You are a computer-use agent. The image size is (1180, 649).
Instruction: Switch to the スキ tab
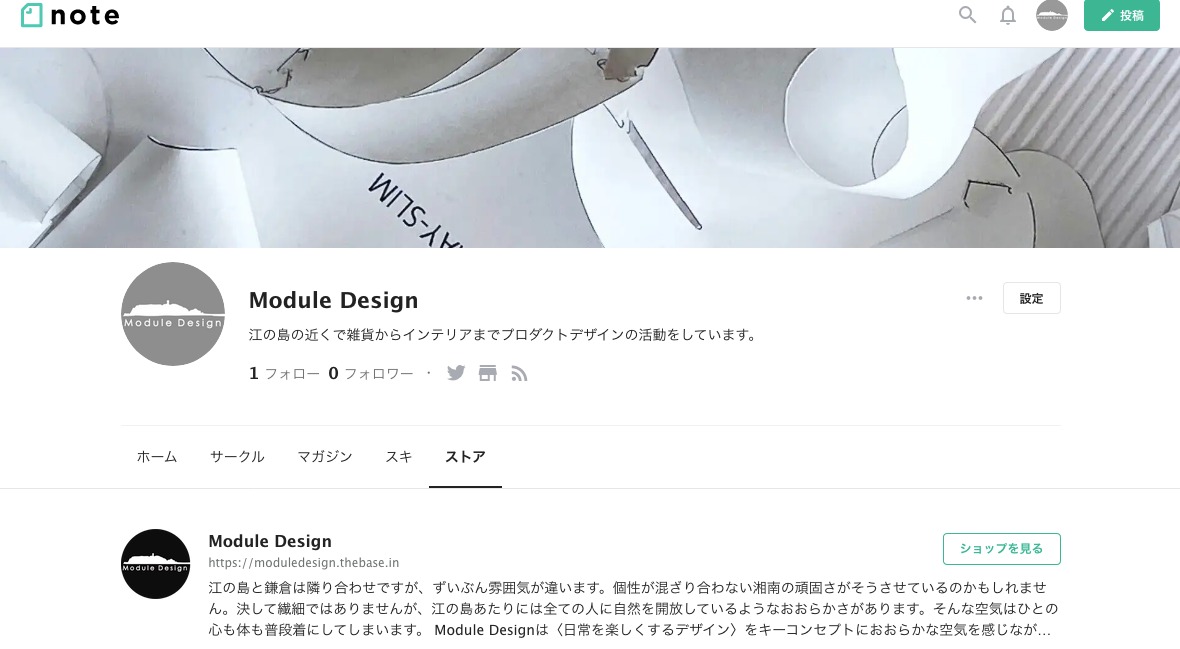point(398,456)
